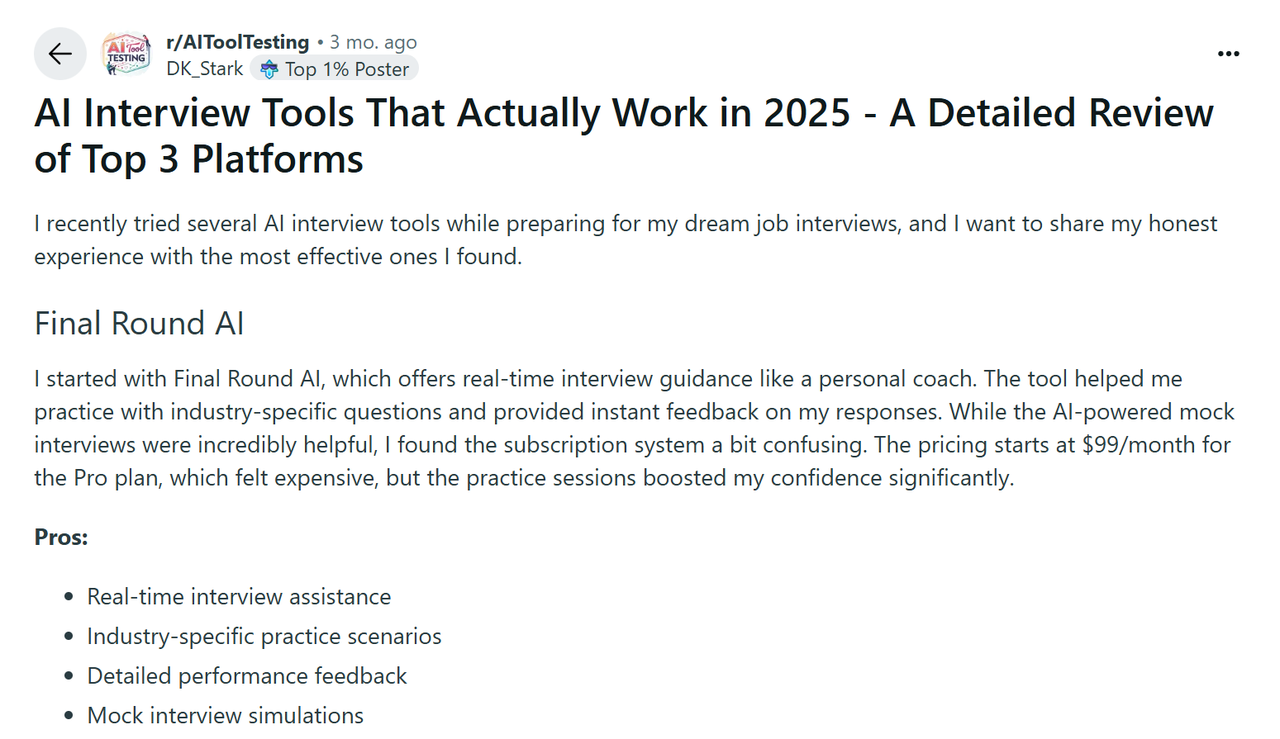Select the "Detailed performance feedback" list item
The height and width of the screenshot is (739, 1280).
247,676
